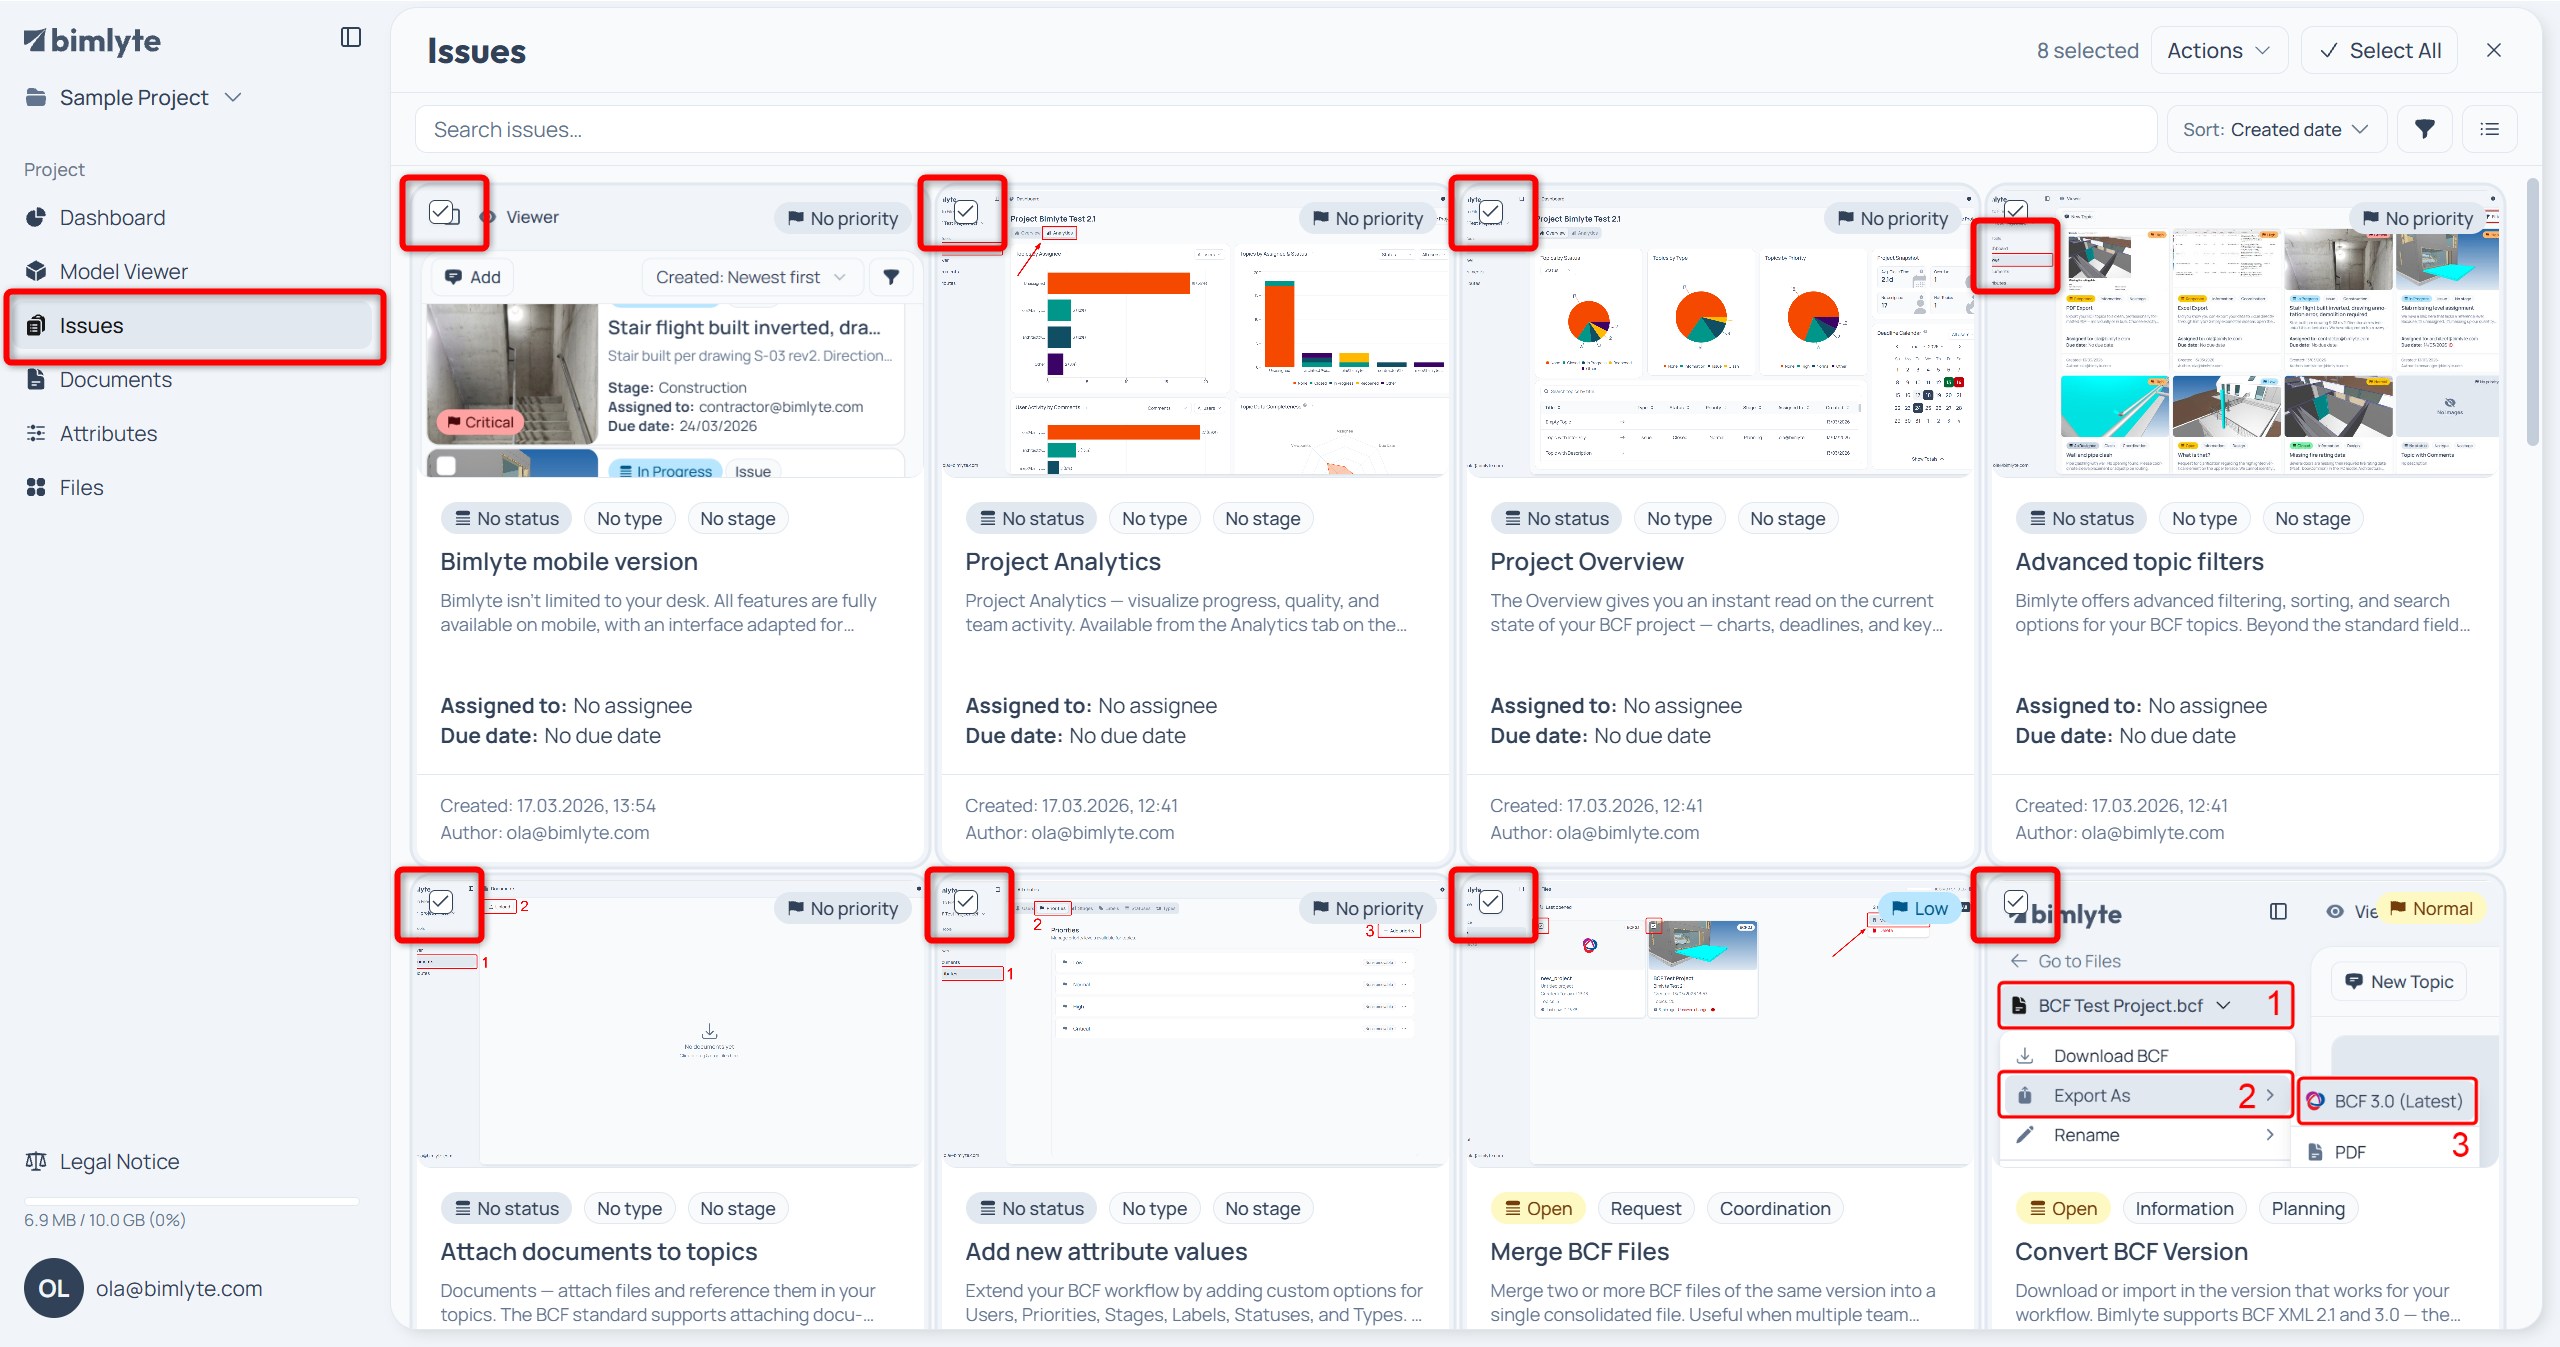Uncheck Add new attribute values checkbox
2560x1347 pixels.
tap(966, 902)
